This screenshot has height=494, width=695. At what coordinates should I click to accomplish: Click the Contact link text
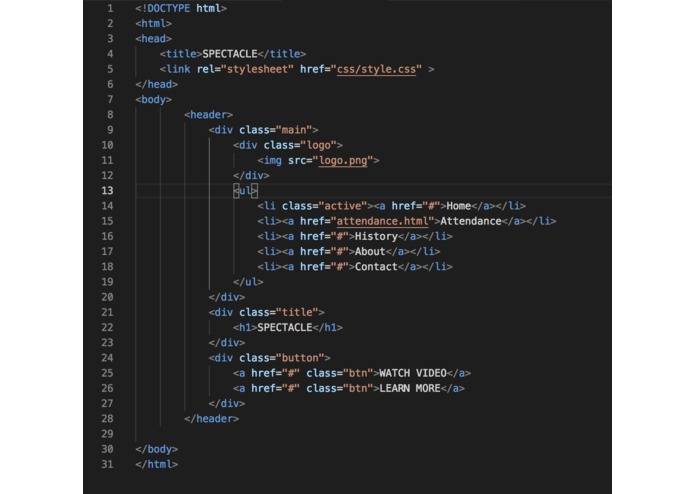(x=376, y=267)
